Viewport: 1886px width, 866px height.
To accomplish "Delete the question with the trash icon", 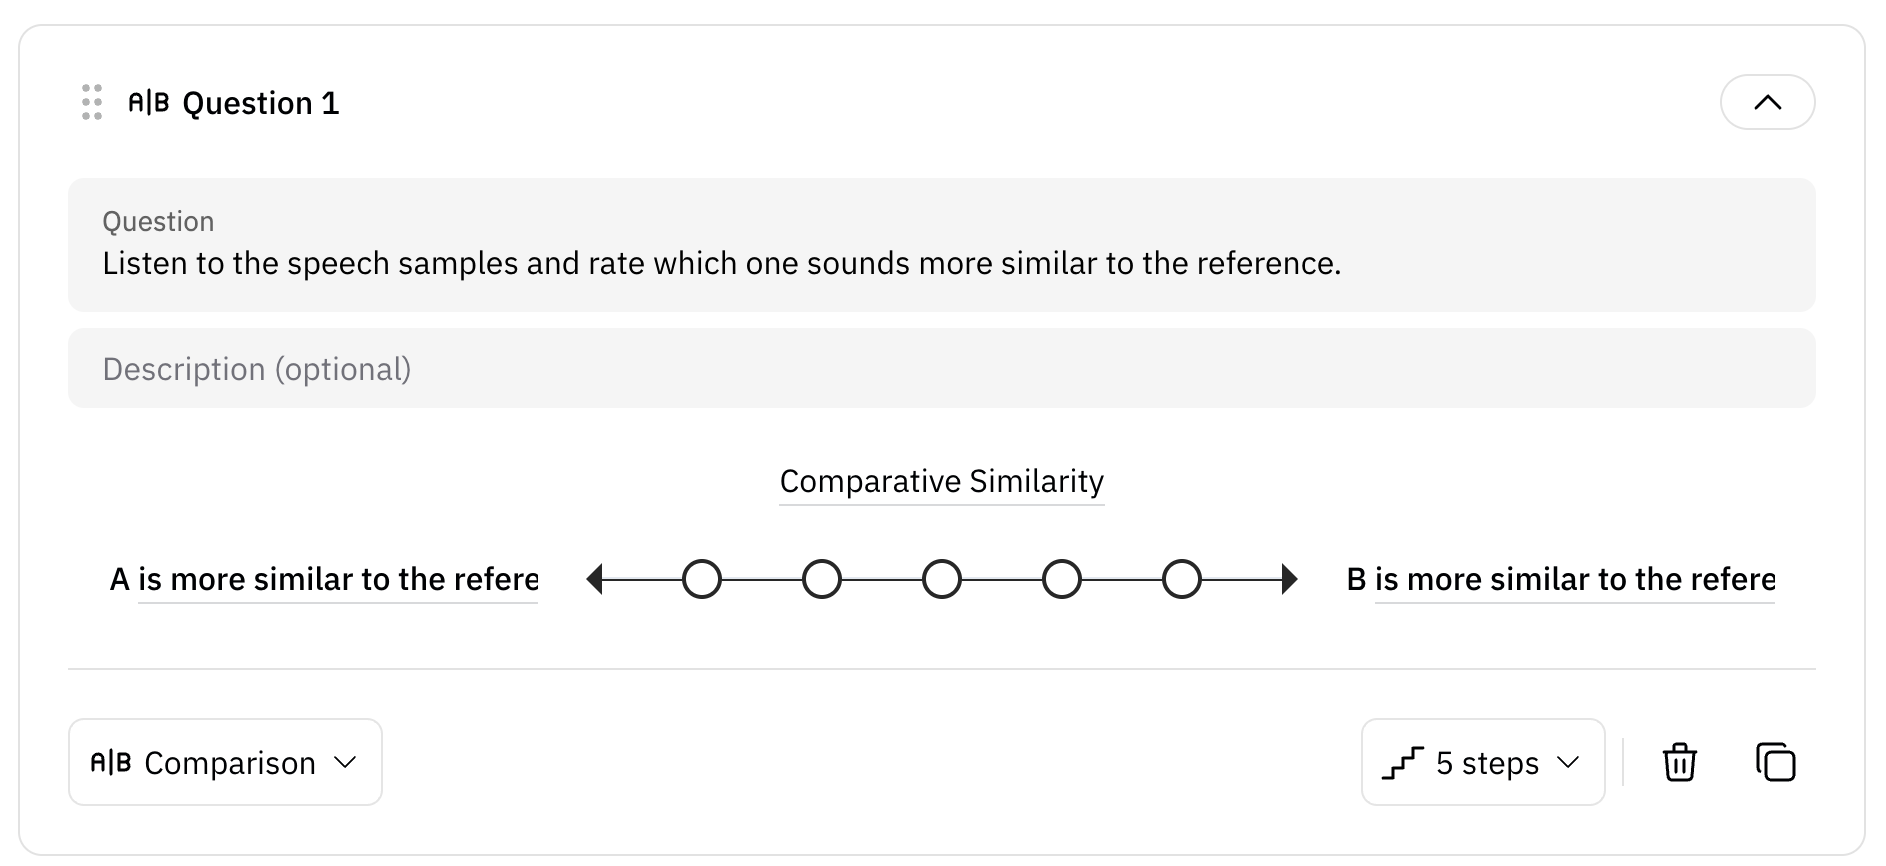I will [x=1680, y=762].
